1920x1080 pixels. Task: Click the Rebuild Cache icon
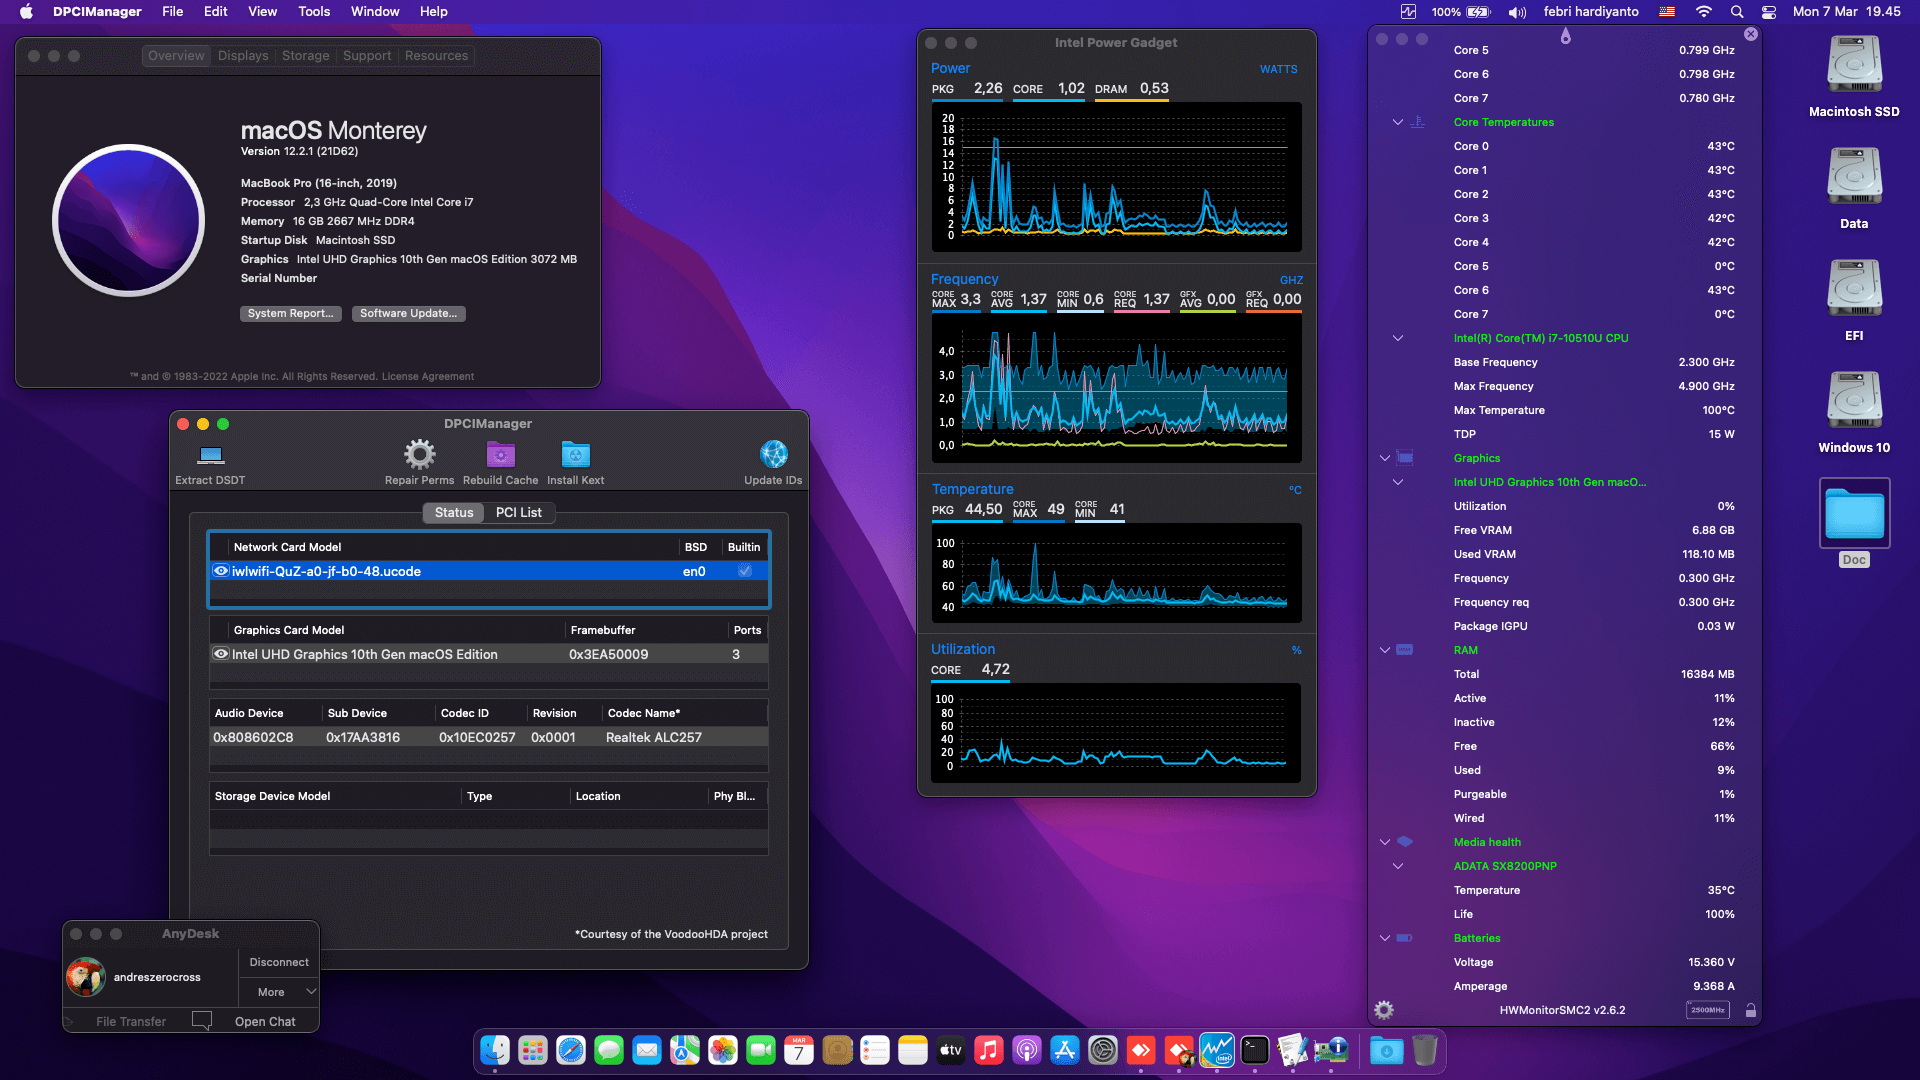500,455
